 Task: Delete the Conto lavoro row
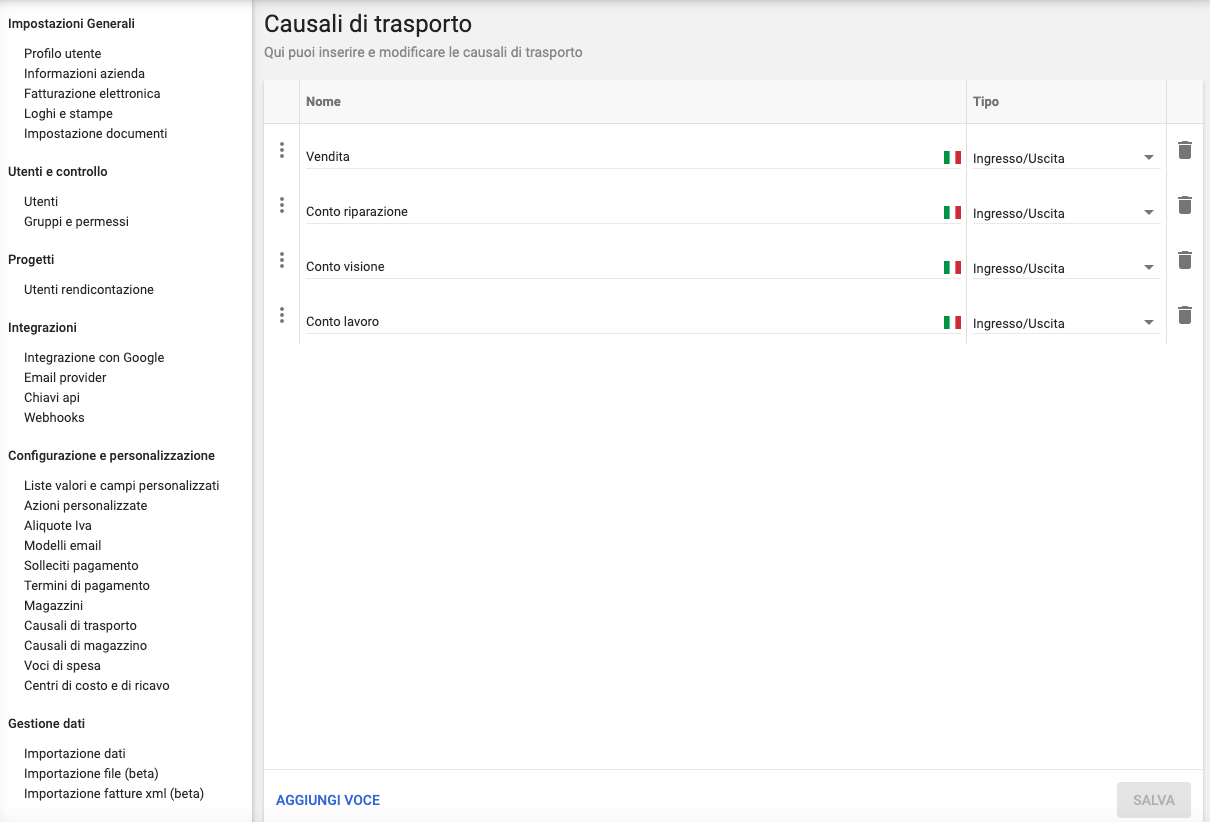tap(1185, 315)
